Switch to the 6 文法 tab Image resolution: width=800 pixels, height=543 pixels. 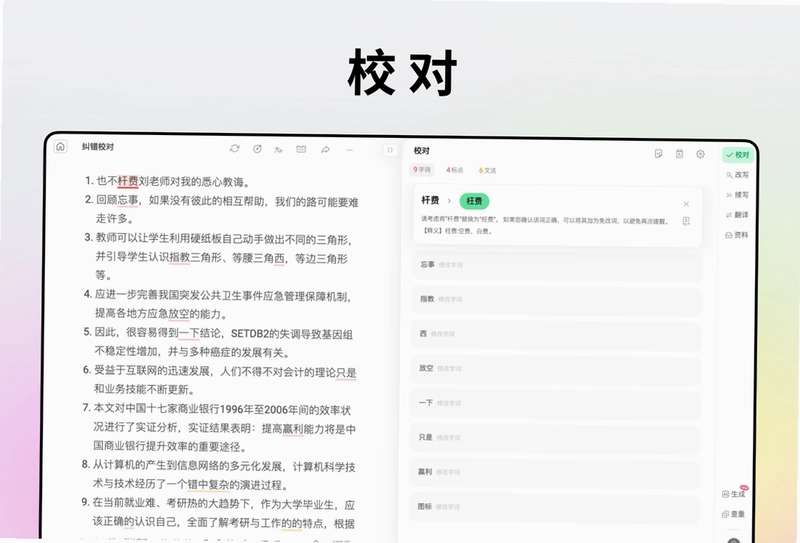(x=487, y=170)
